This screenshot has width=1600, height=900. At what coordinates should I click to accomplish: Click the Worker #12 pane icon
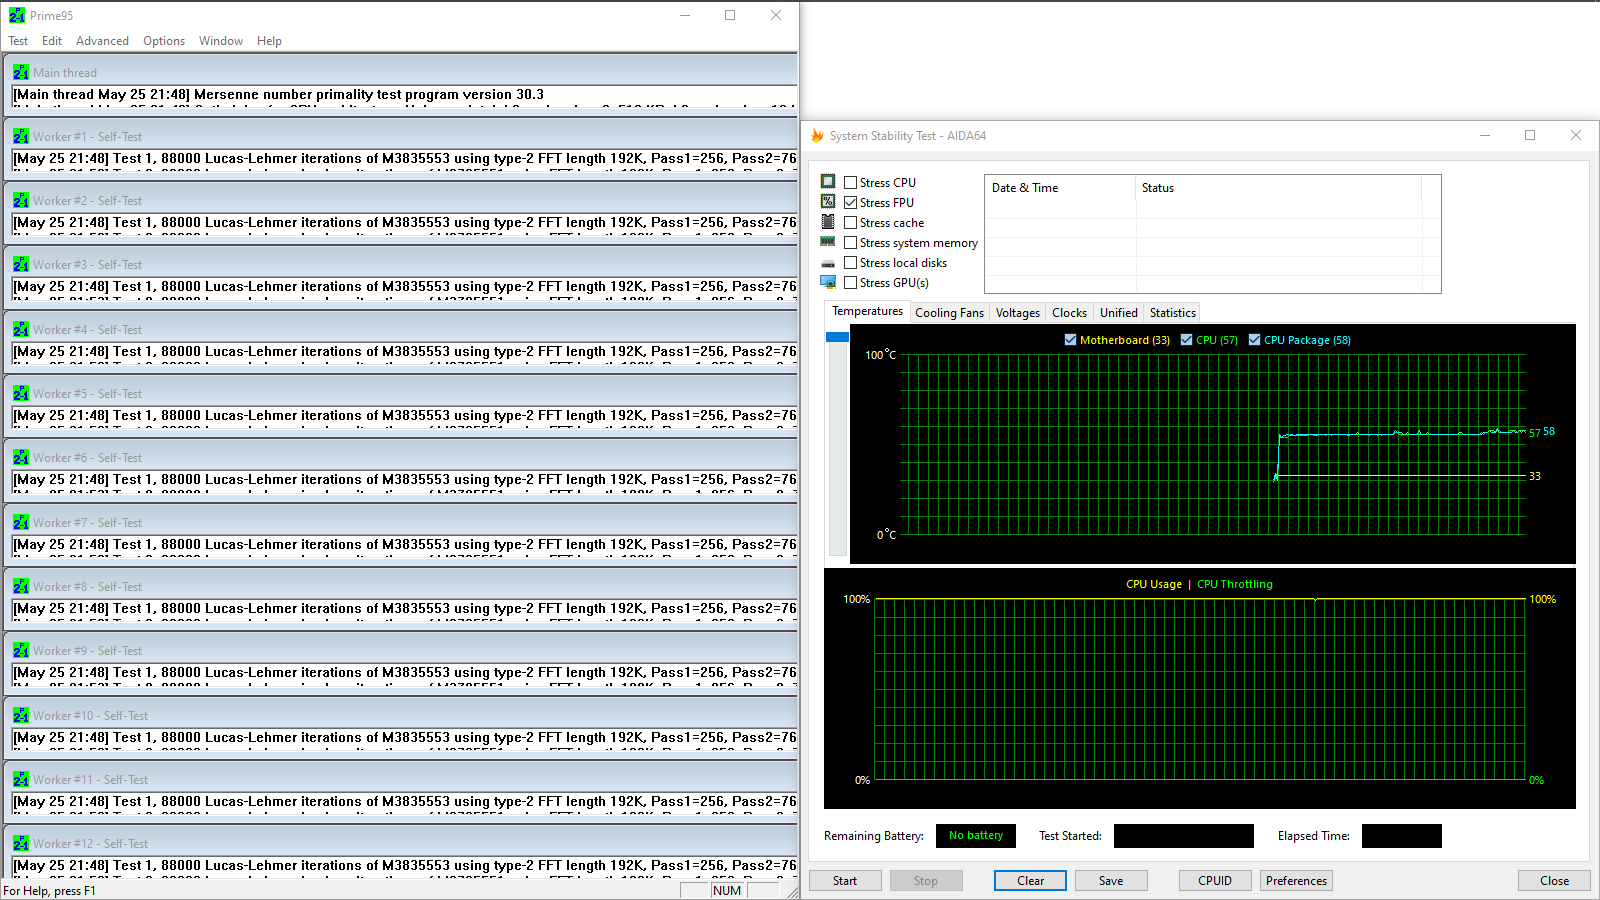[x=21, y=843]
